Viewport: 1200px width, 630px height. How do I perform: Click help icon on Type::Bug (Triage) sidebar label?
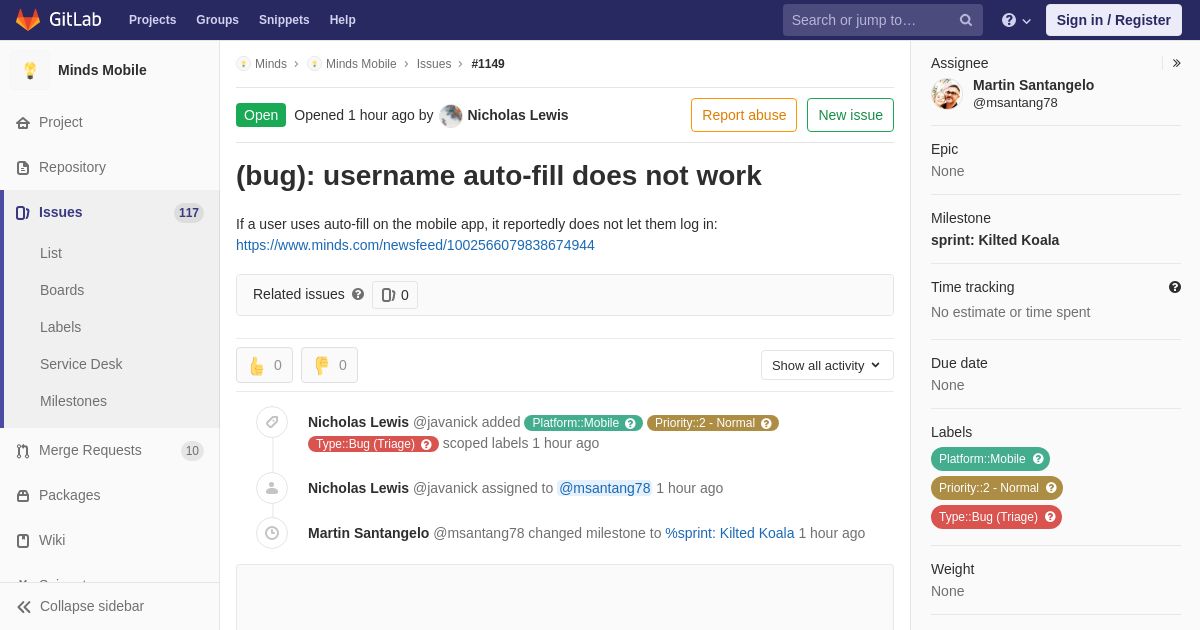pos(1050,517)
